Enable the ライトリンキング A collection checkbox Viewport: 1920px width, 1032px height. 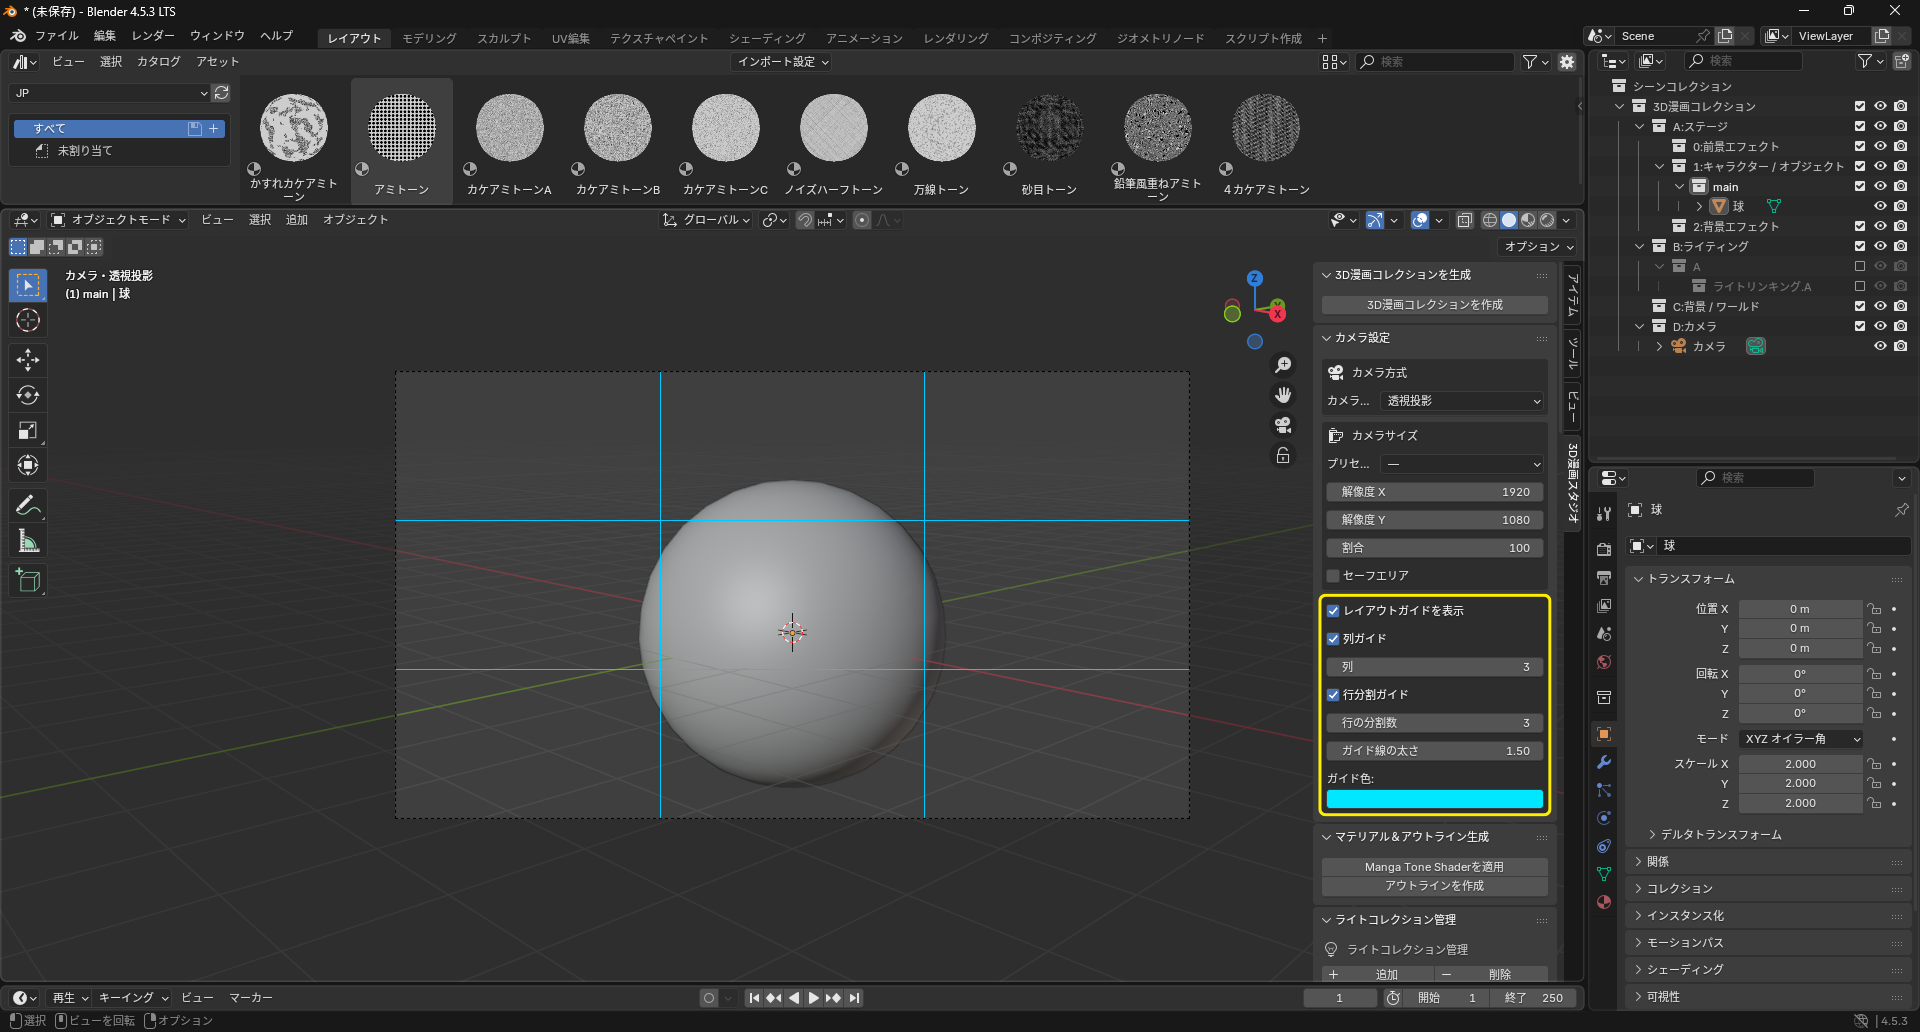(1860, 286)
